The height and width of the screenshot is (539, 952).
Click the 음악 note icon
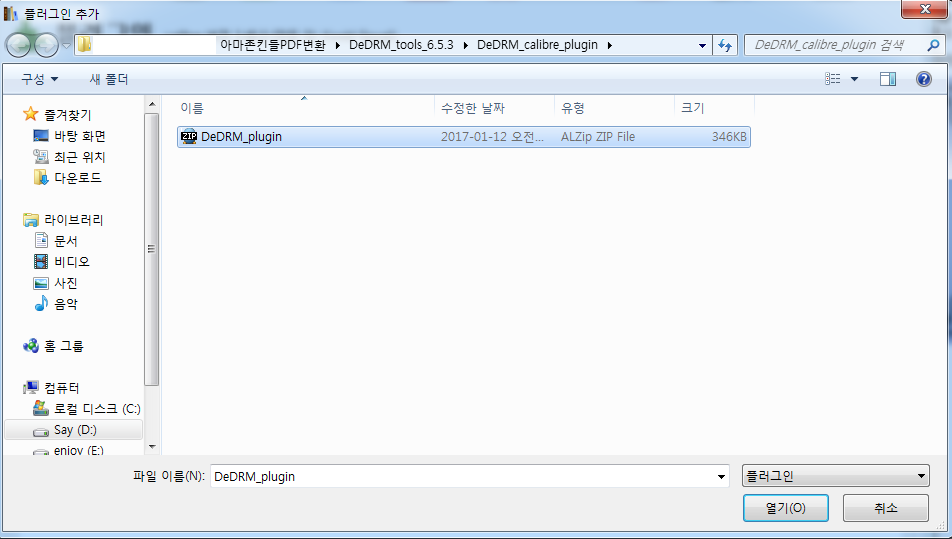coord(41,303)
